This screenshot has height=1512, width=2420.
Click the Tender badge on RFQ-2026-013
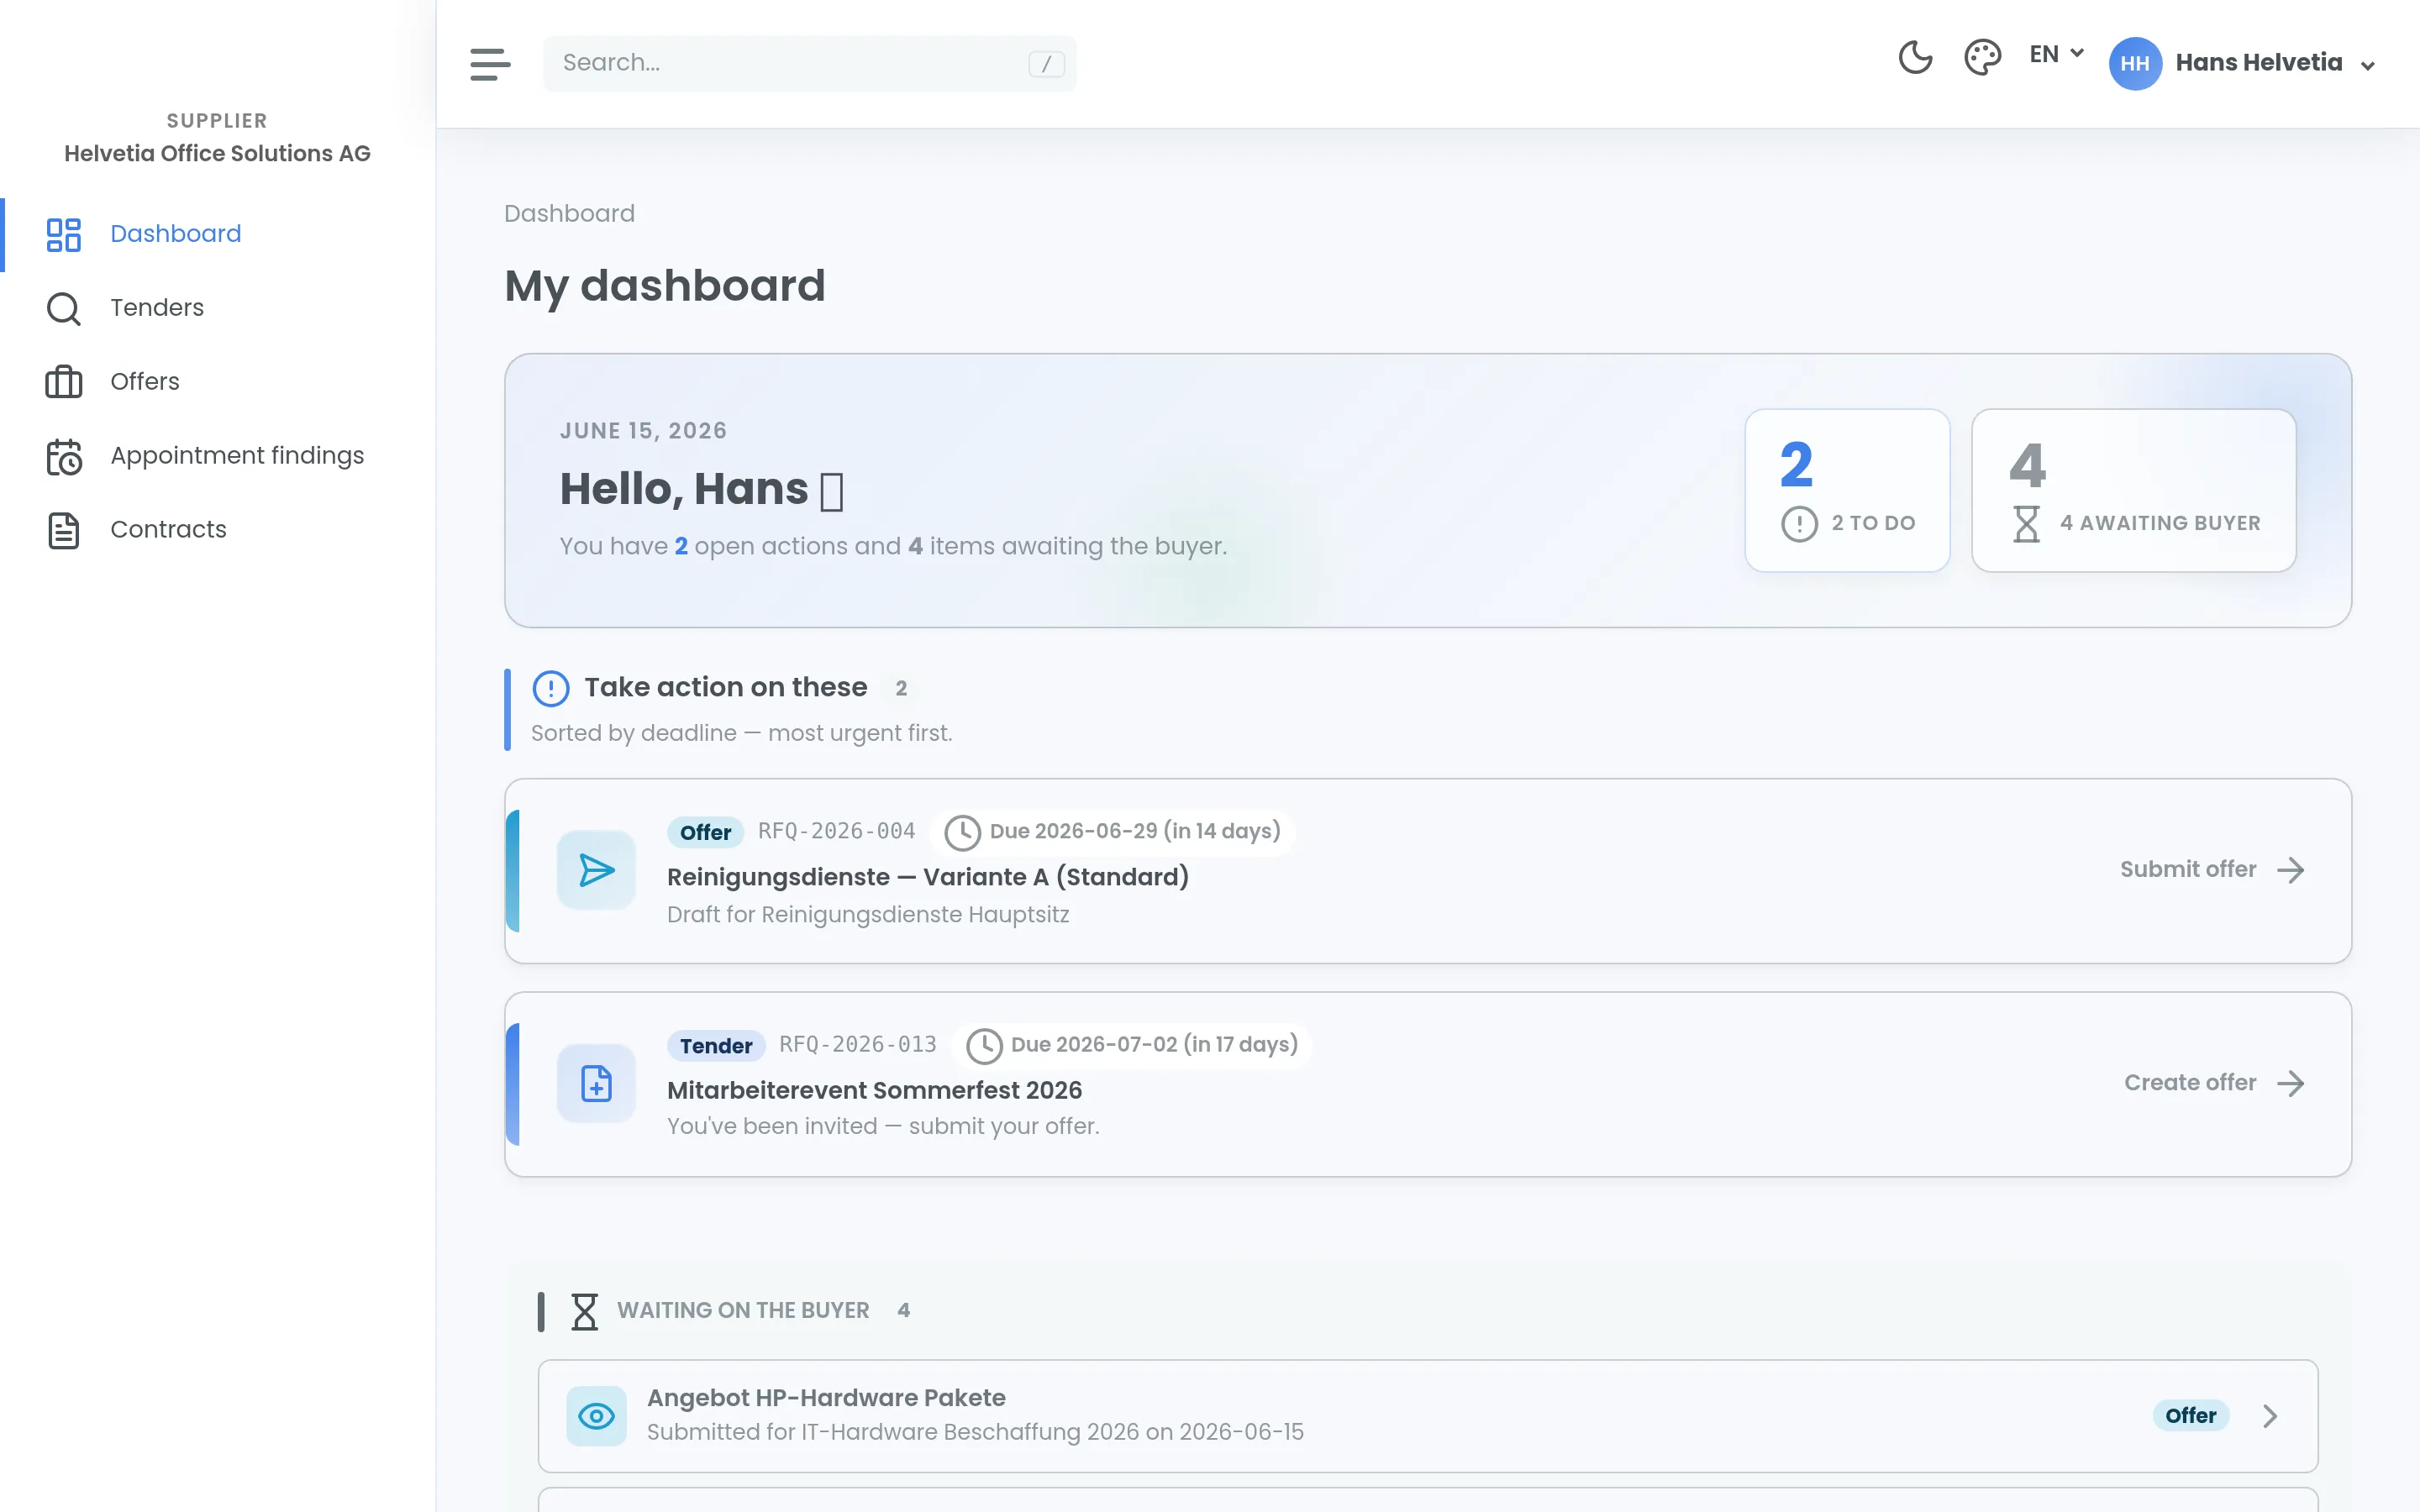pyautogui.click(x=716, y=1046)
